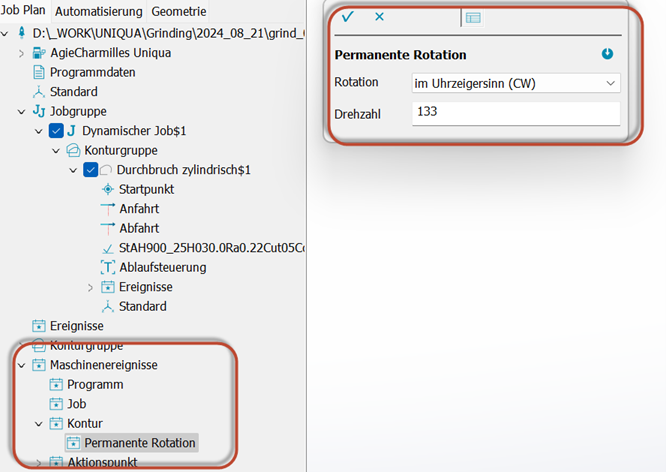The image size is (666, 472).
Task: Click the table view icon in the panel toolbar
Action: (473, 17)
